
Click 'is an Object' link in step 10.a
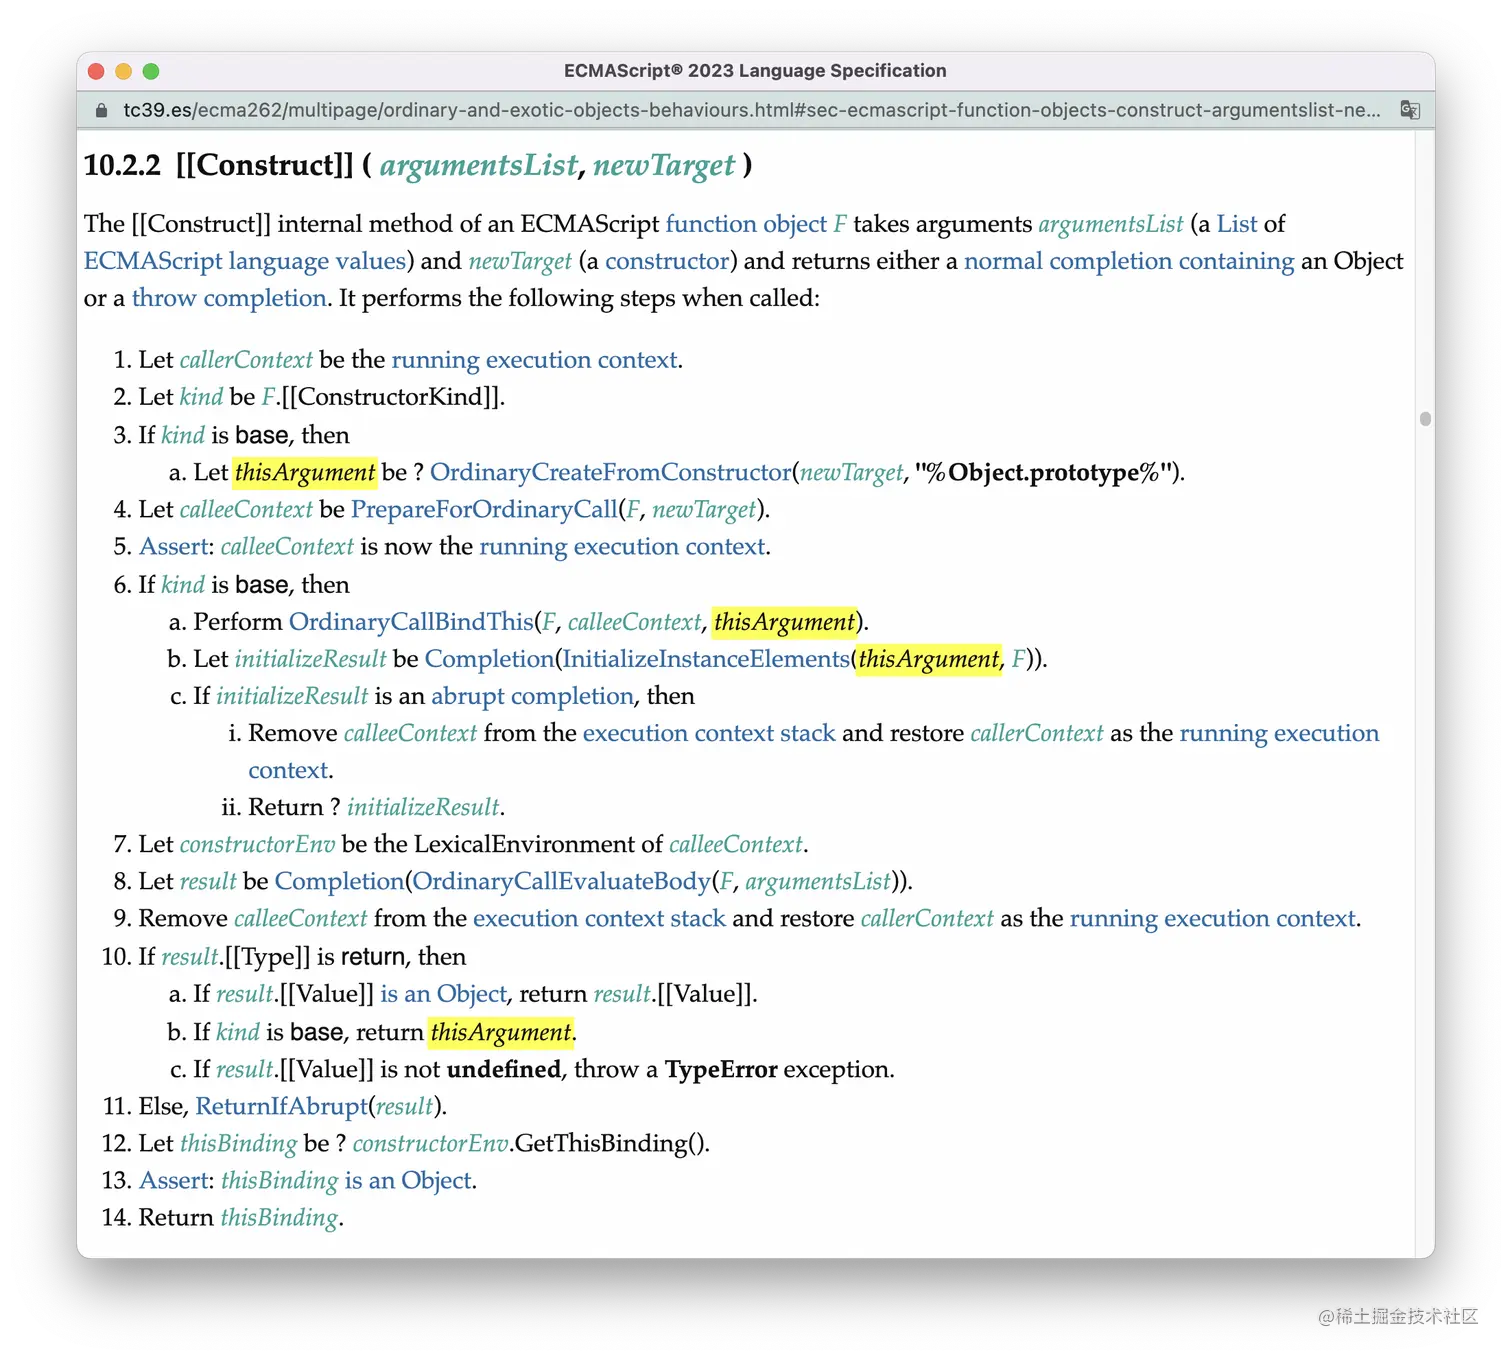coord(444,994)
